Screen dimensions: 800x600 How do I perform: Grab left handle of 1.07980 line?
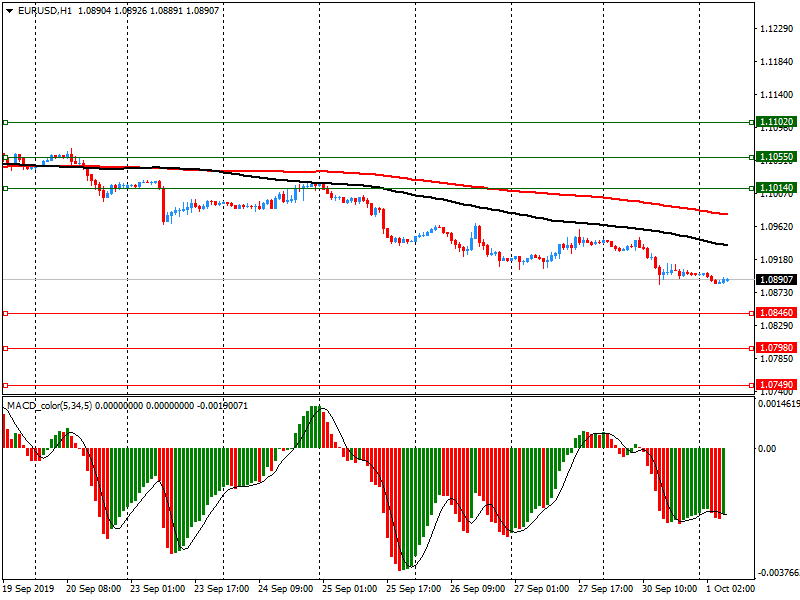coord(6,348)
